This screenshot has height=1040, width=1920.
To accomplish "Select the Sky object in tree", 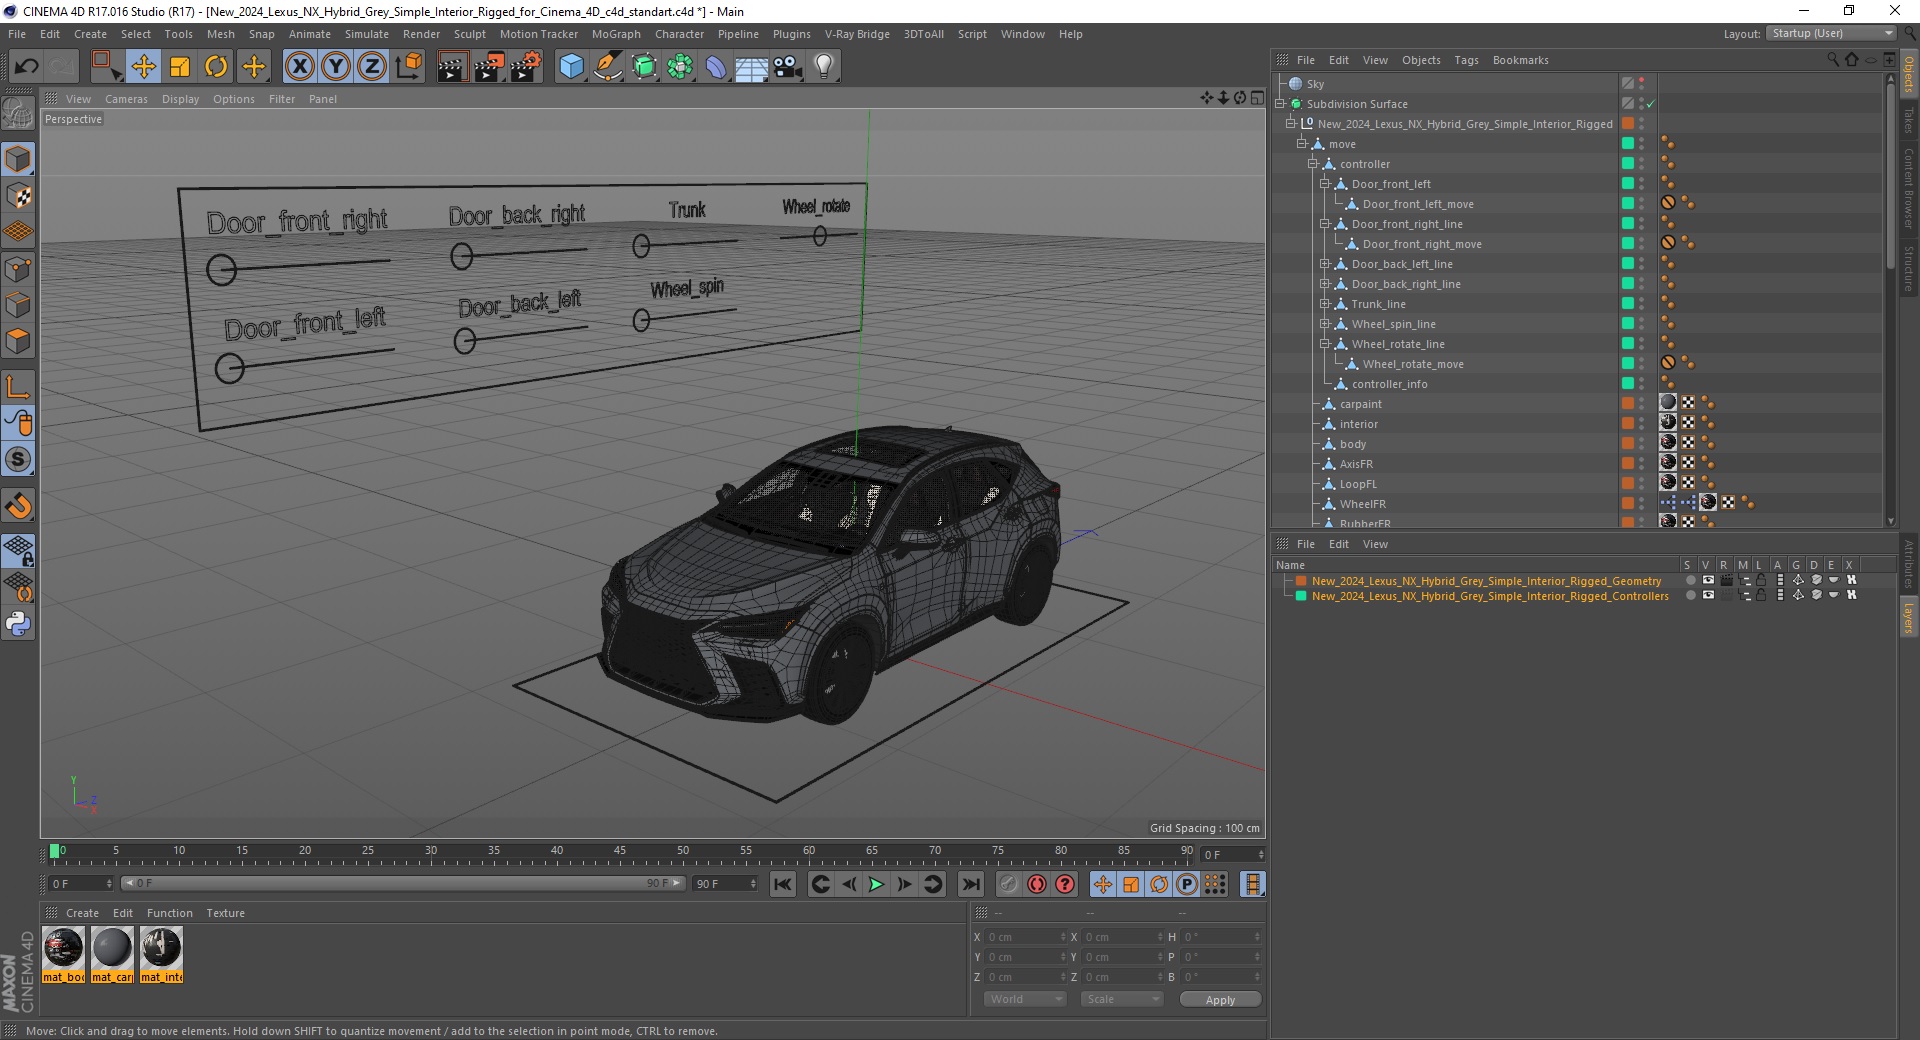I will pos(1315,84).
